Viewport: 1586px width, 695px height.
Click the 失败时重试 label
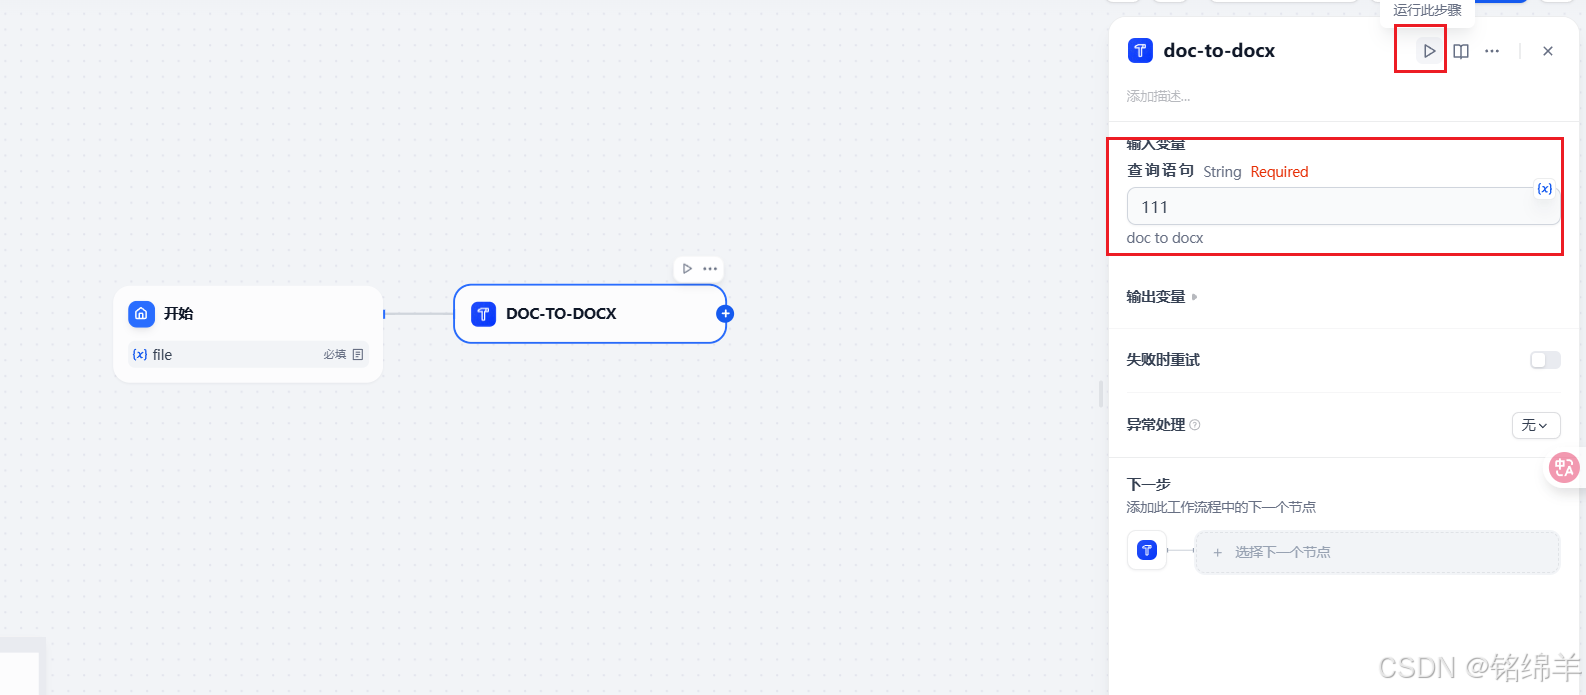[1163, 360]
